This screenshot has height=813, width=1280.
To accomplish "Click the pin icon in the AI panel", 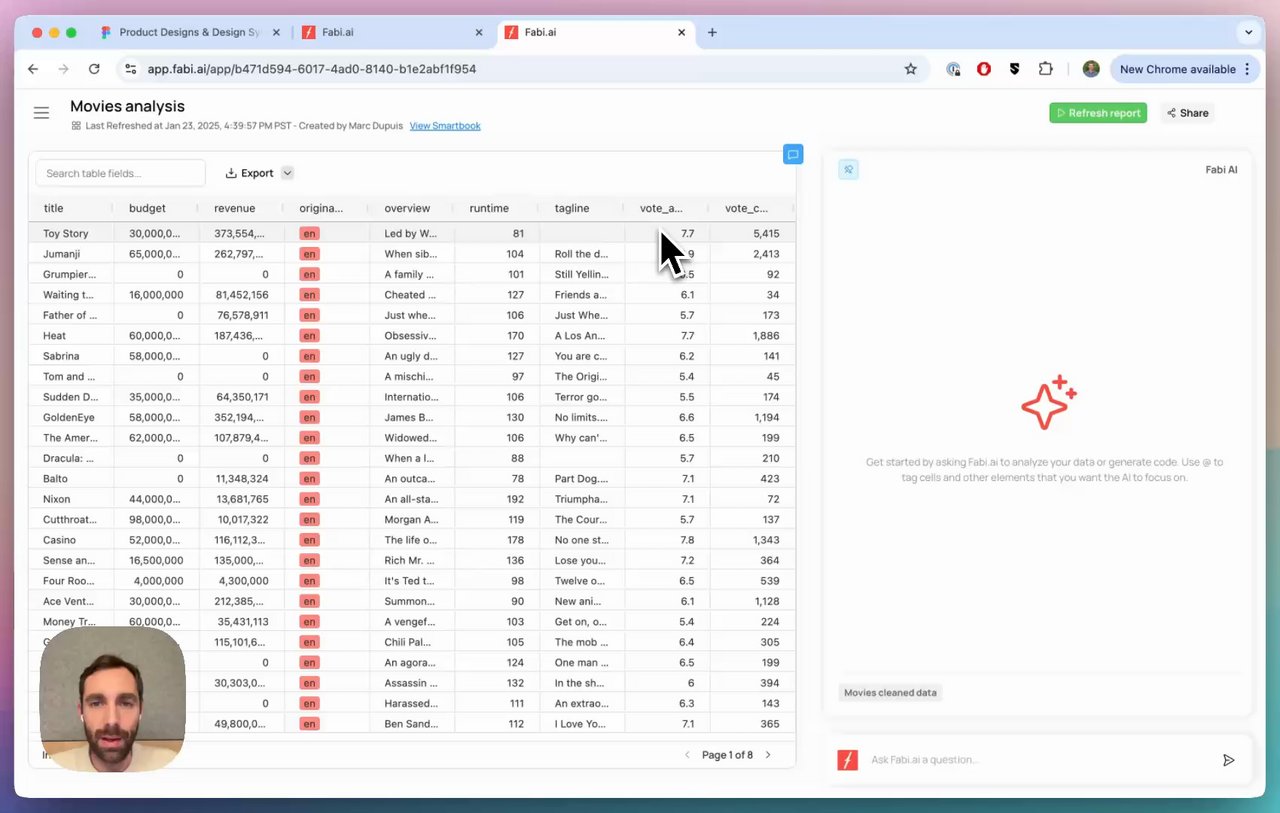I will coord(848,170).
